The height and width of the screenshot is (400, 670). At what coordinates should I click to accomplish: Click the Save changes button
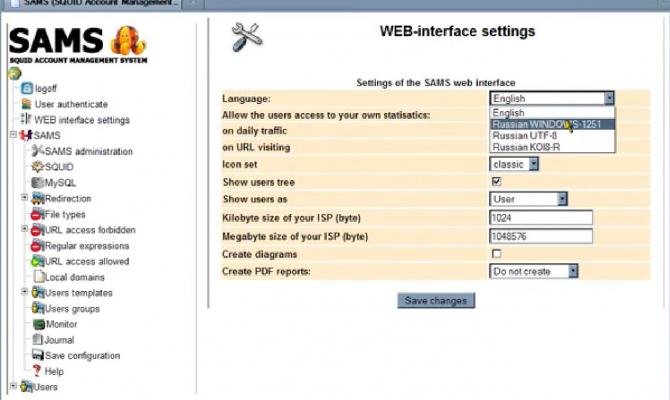(x=436, y=300)
